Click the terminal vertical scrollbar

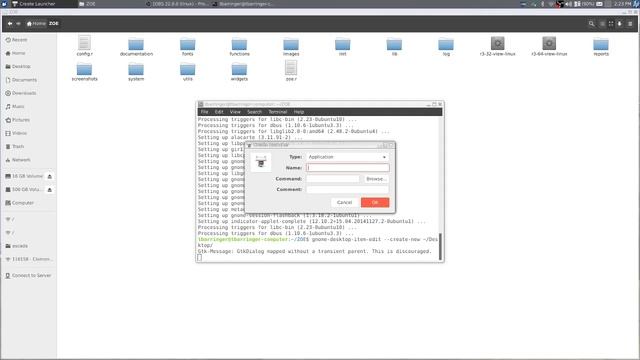coord(440,247)
